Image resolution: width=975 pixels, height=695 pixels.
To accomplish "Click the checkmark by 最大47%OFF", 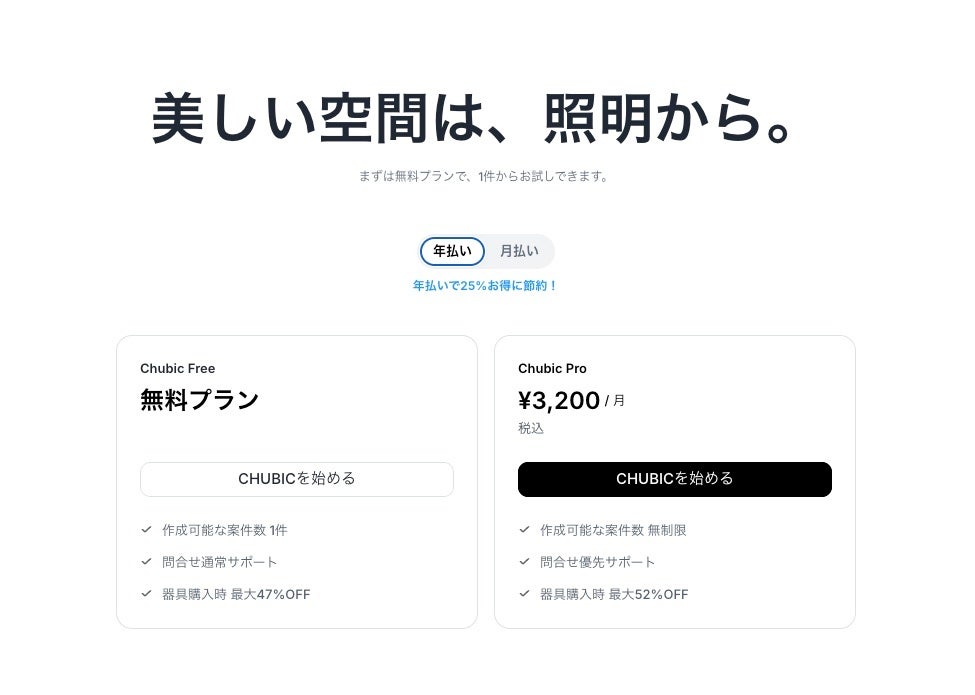I will click(146, 594).
